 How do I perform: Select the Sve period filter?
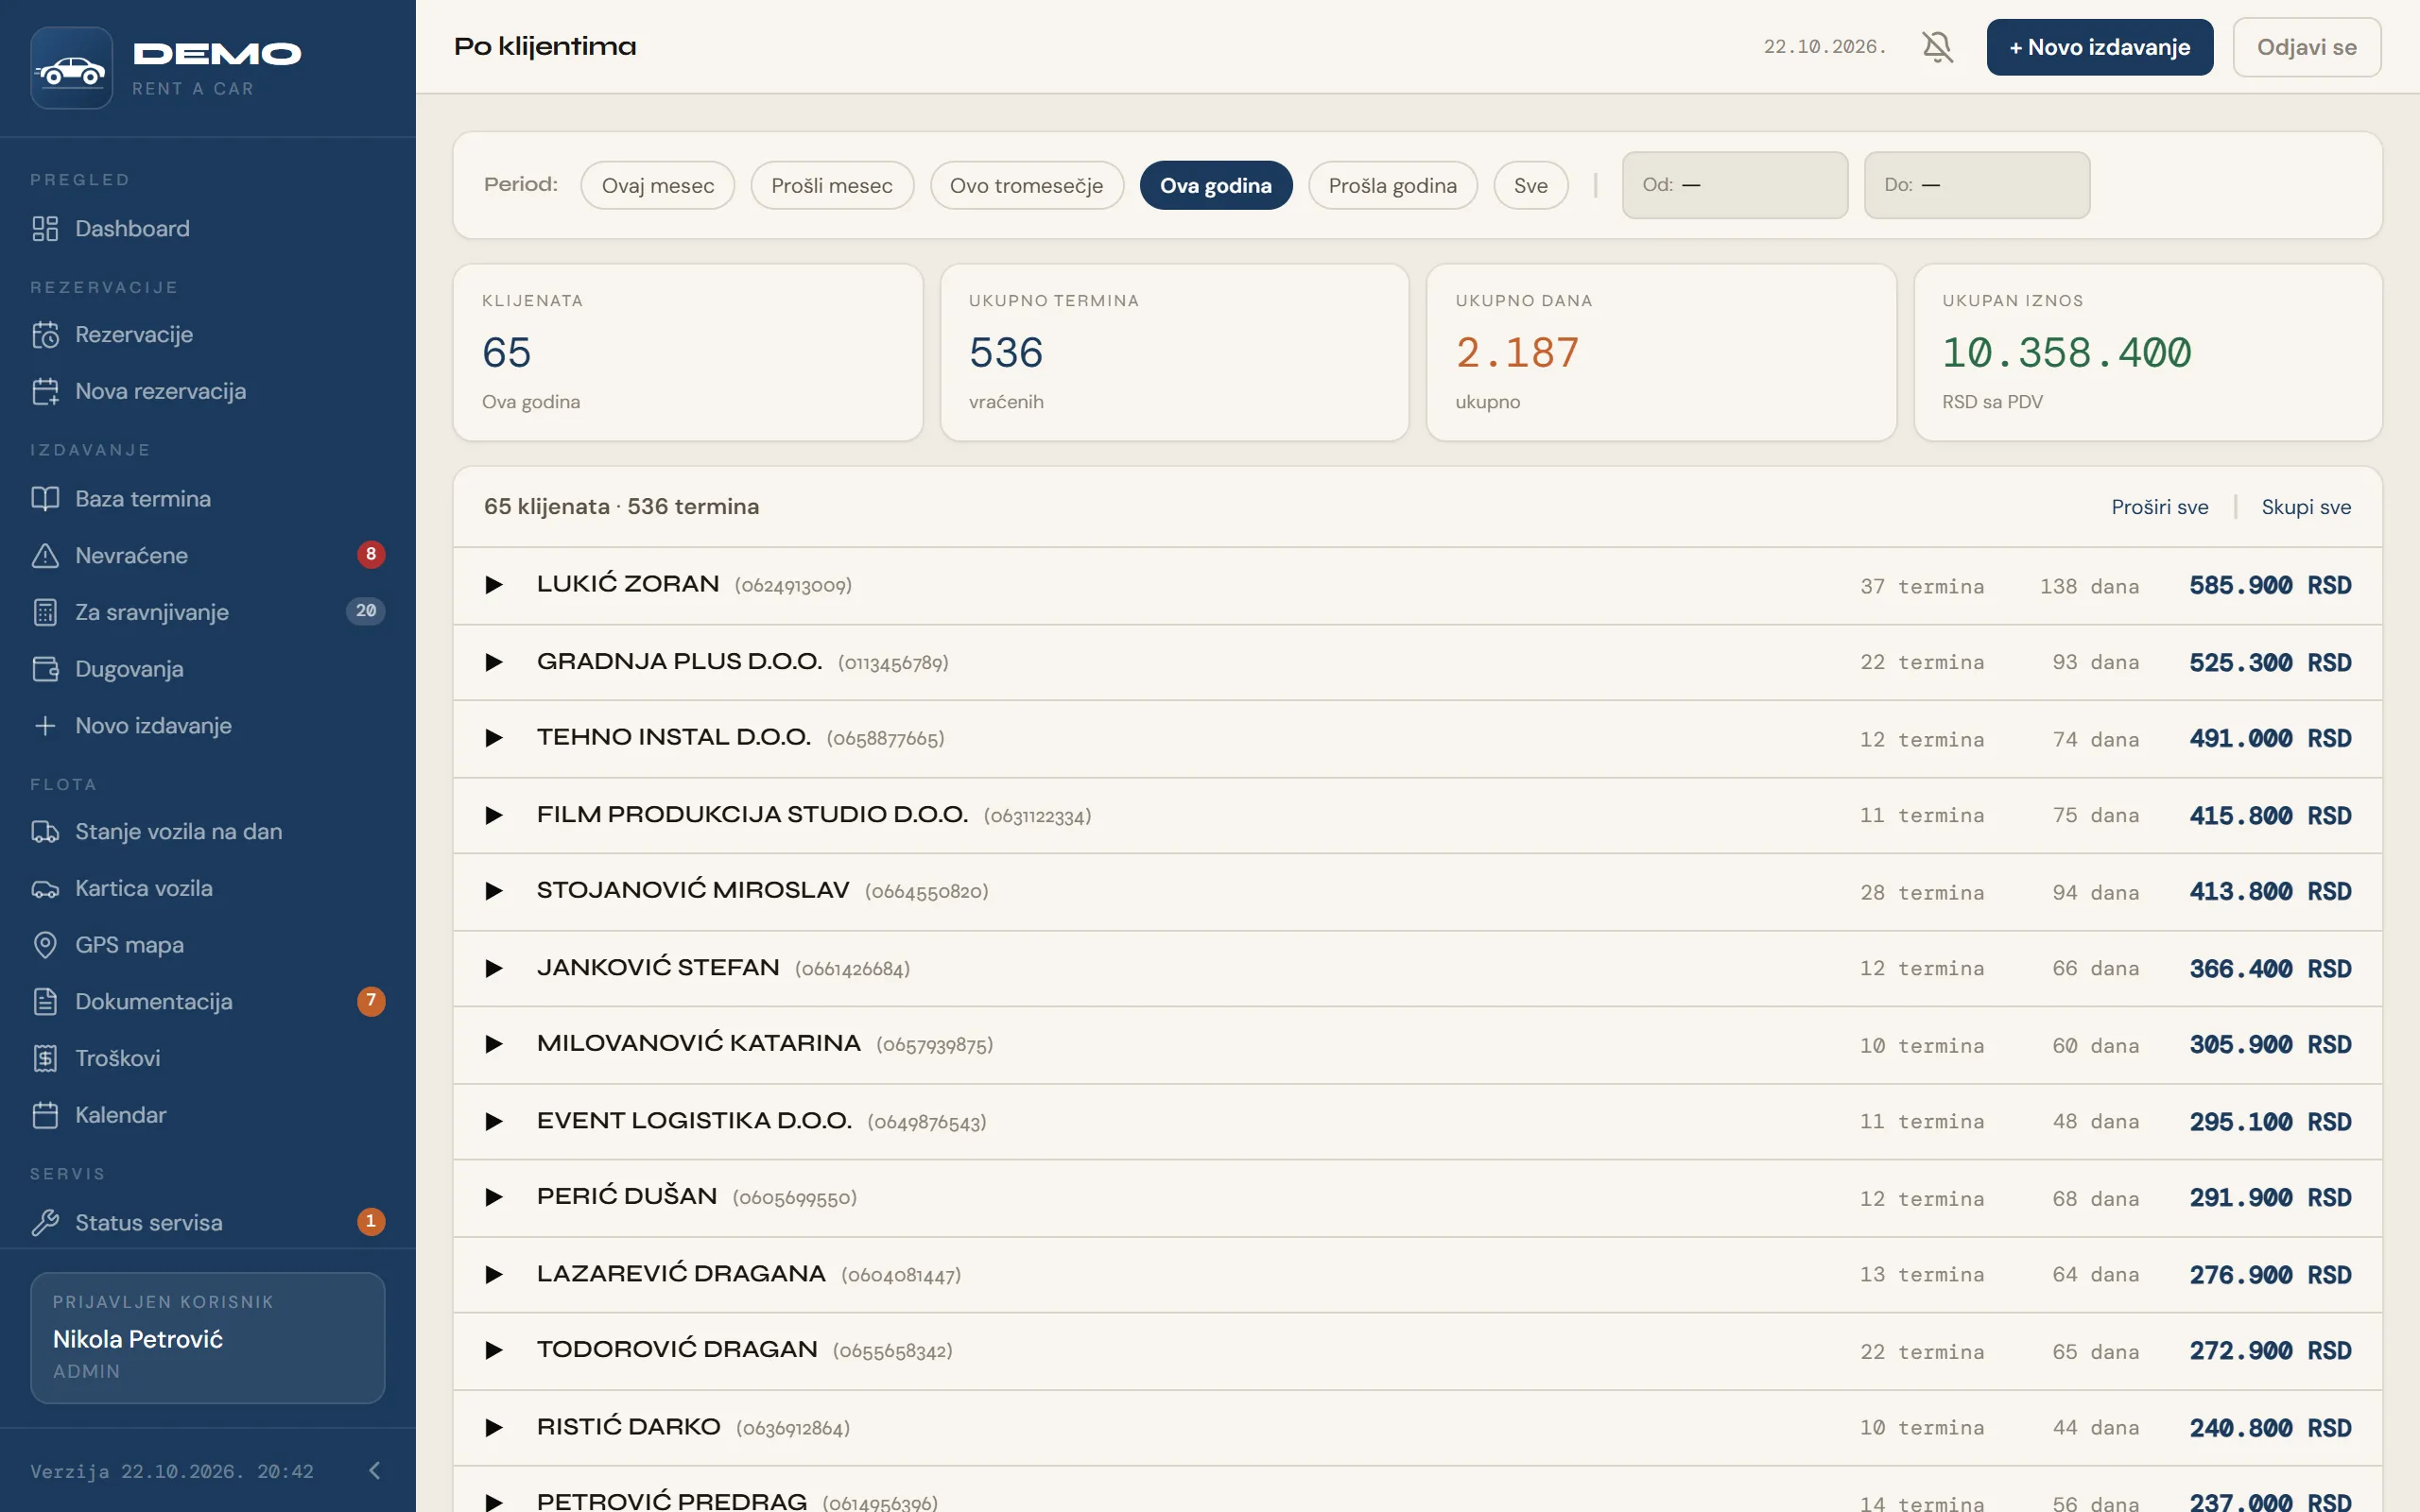point(1530,185)
